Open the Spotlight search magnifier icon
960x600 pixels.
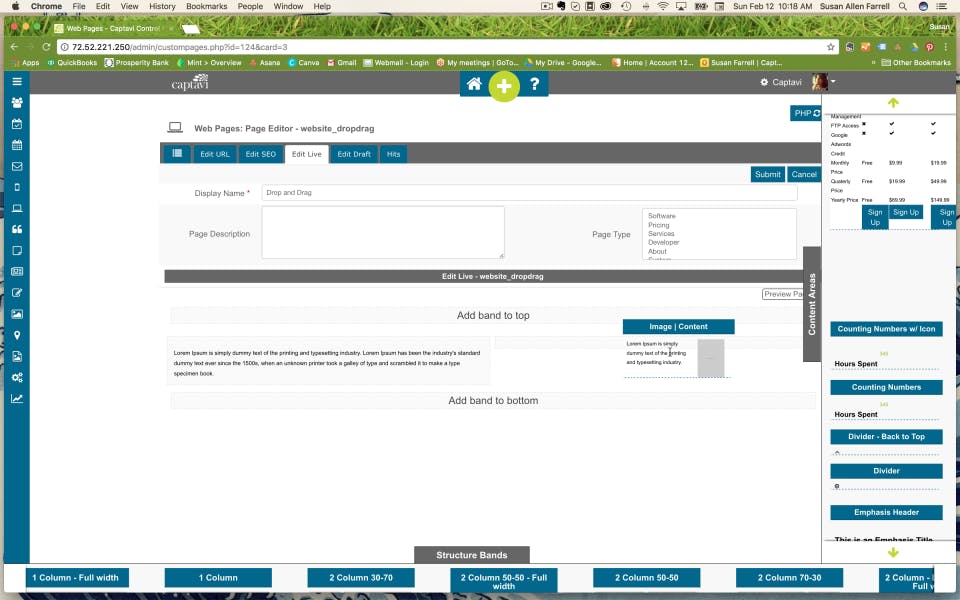click(902, 6)
